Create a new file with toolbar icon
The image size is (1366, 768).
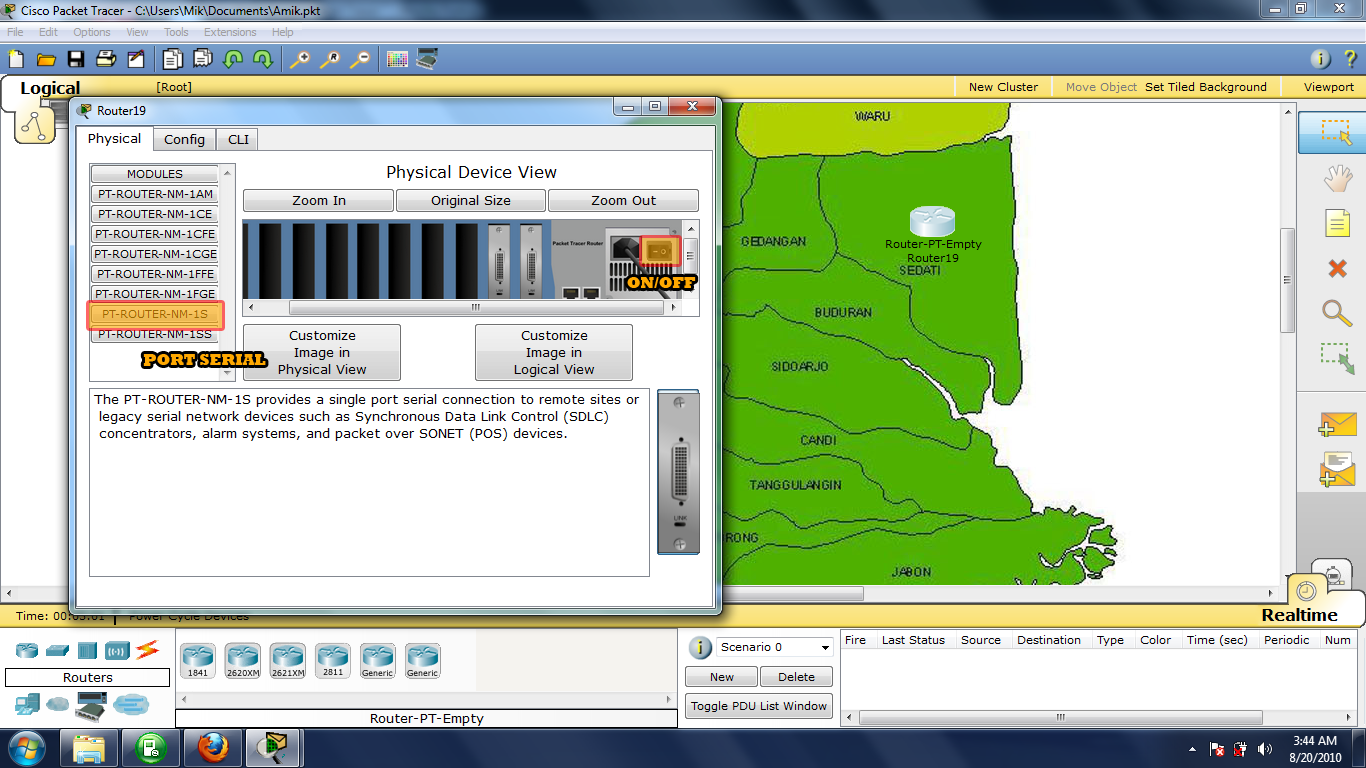pyautogui.click(x=15, y=59)
